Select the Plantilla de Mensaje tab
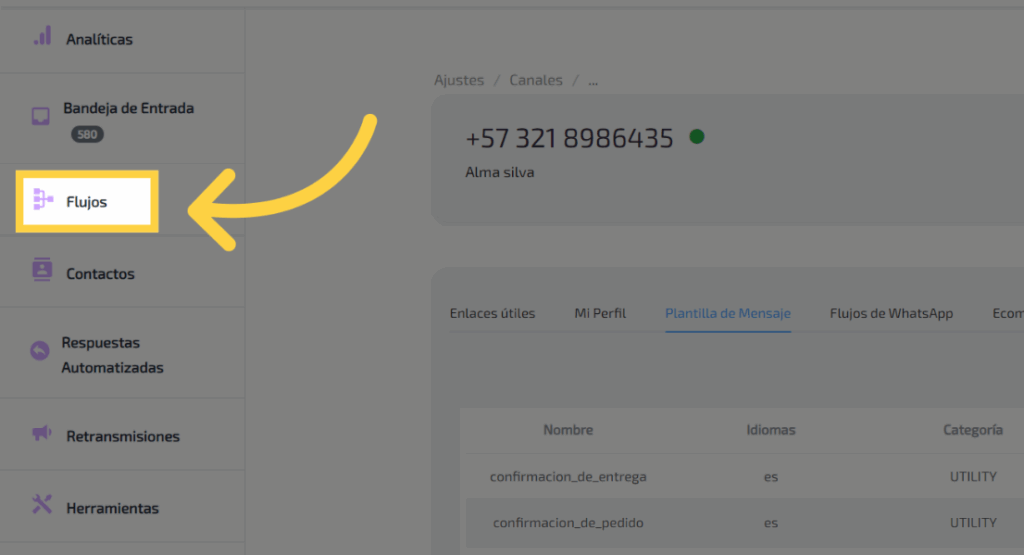 728,313
